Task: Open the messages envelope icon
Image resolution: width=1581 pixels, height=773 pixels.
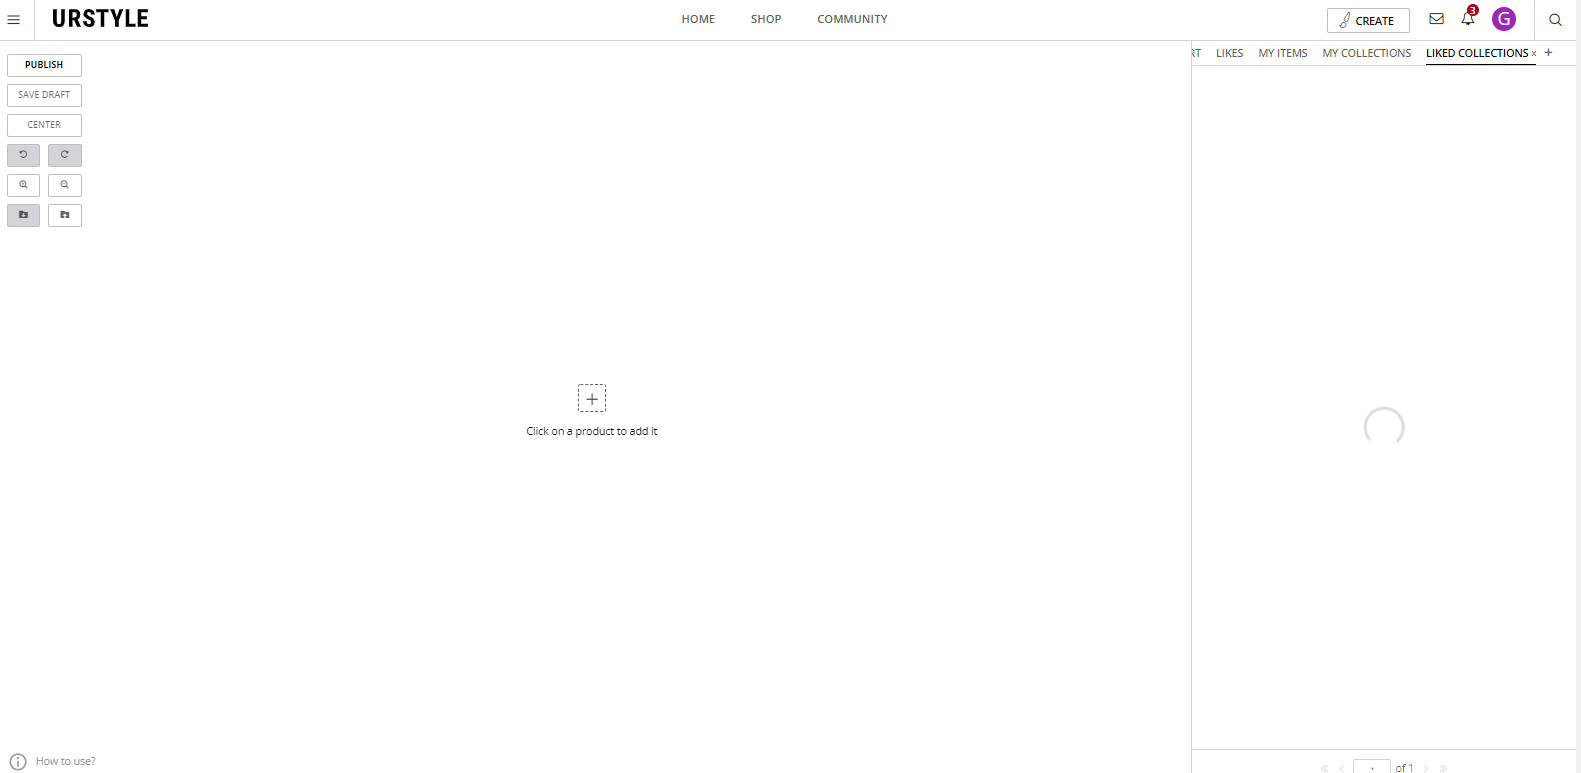Action: [x=1436, y=19]
